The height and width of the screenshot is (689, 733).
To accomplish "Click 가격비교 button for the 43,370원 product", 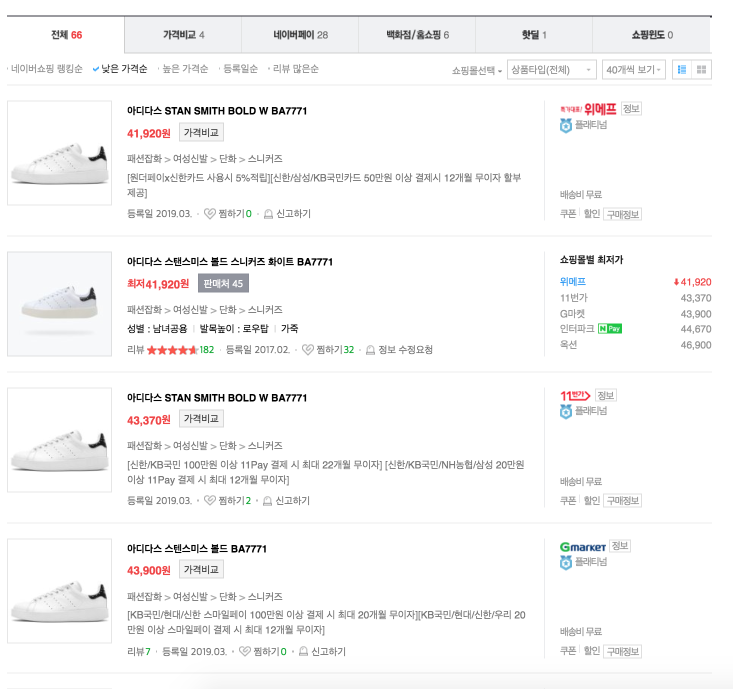I will click(x=201, y=418).
